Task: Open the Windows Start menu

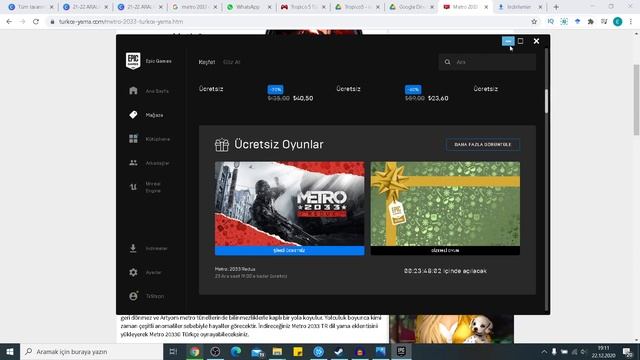Action: [x=10, y=351]
